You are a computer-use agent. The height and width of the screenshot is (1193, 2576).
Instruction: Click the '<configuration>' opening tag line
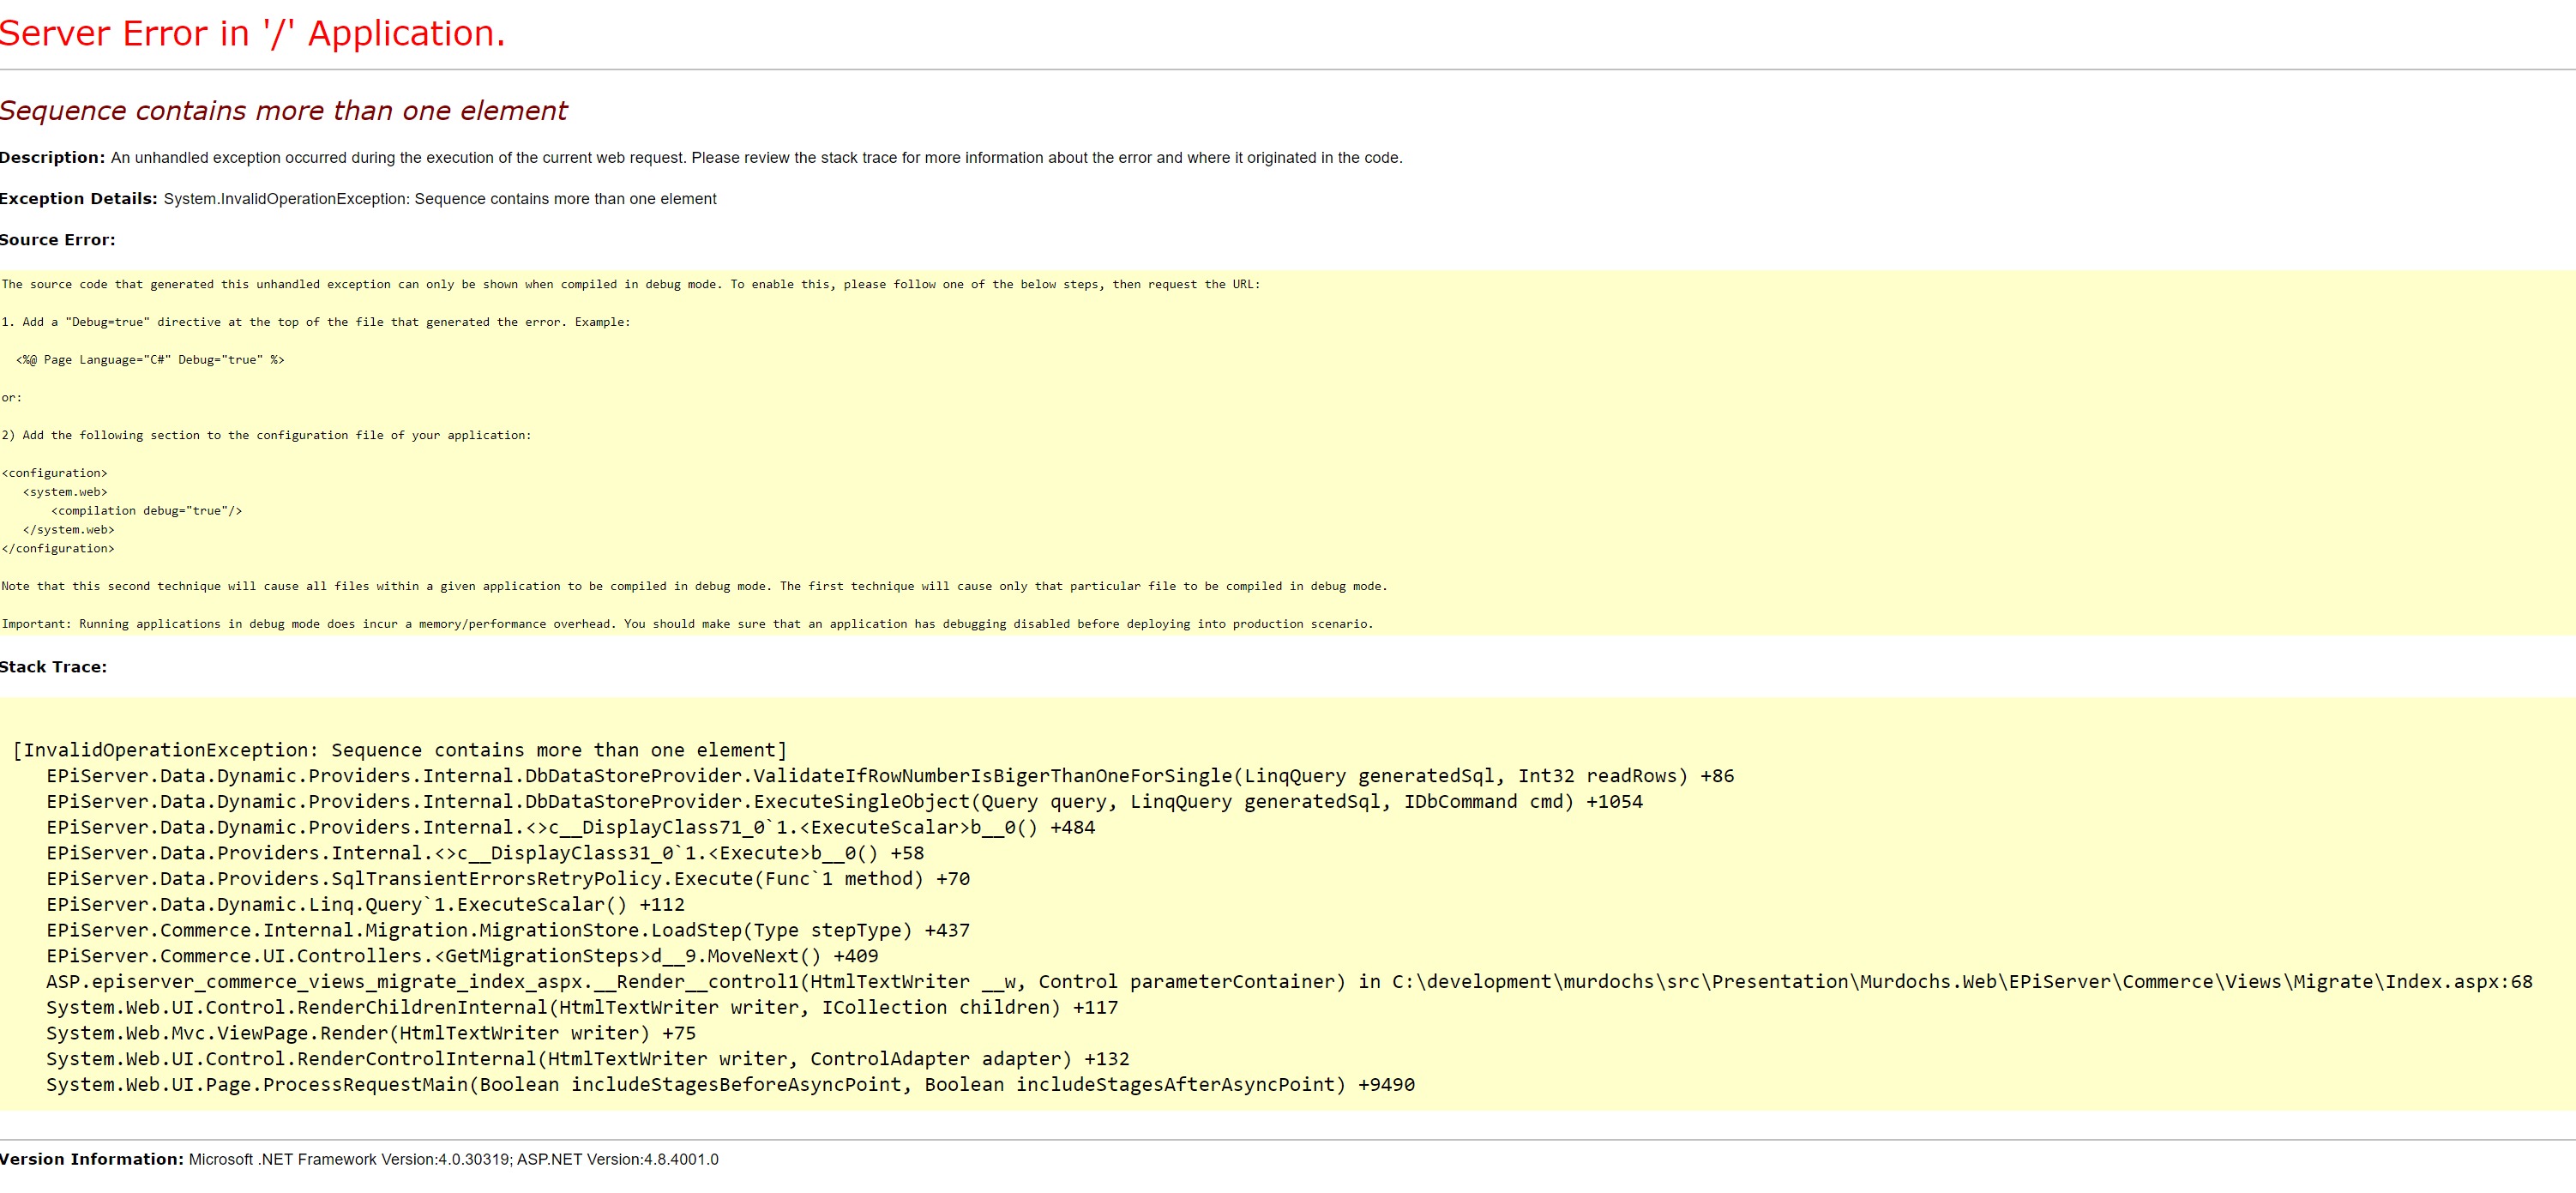coord(55,473)
